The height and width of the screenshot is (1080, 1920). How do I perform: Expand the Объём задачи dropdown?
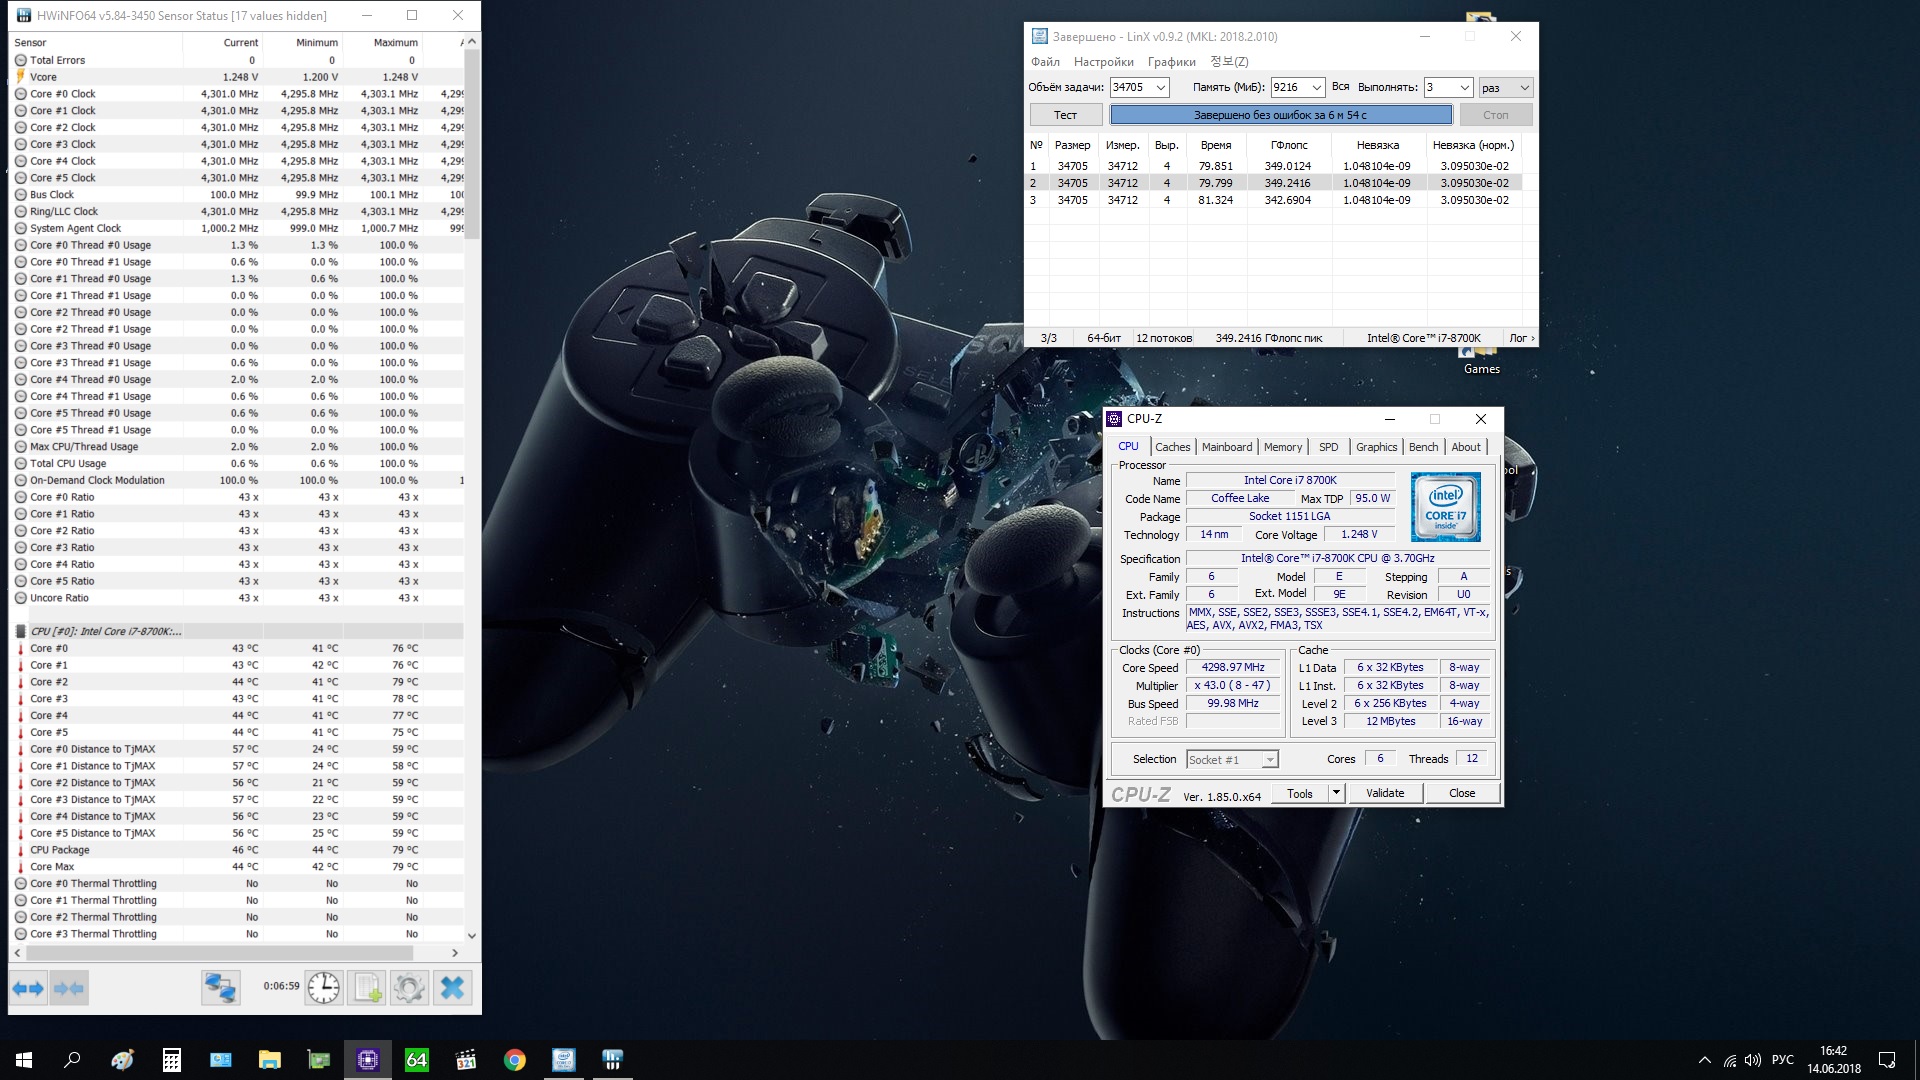click(x=1161, y=88)
